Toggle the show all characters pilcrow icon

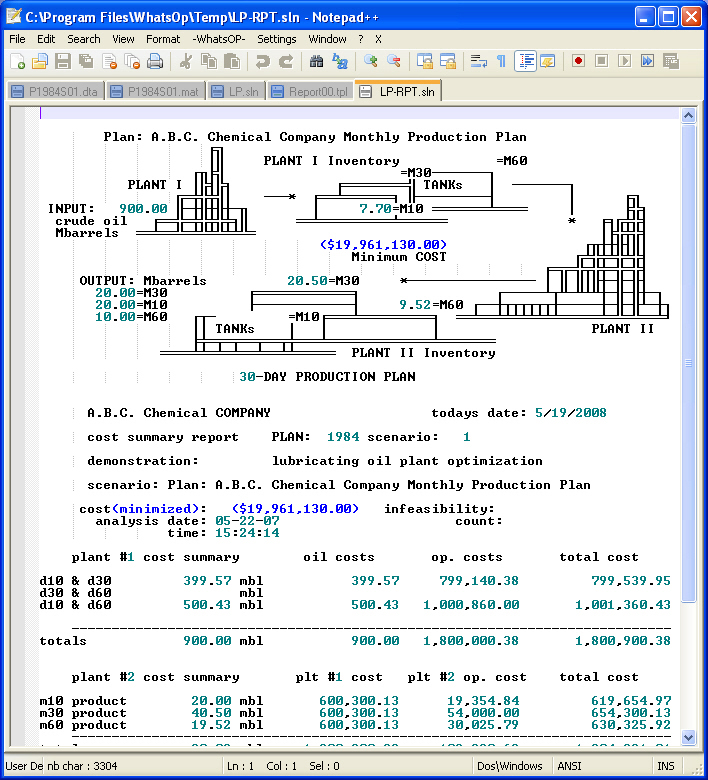501,62
